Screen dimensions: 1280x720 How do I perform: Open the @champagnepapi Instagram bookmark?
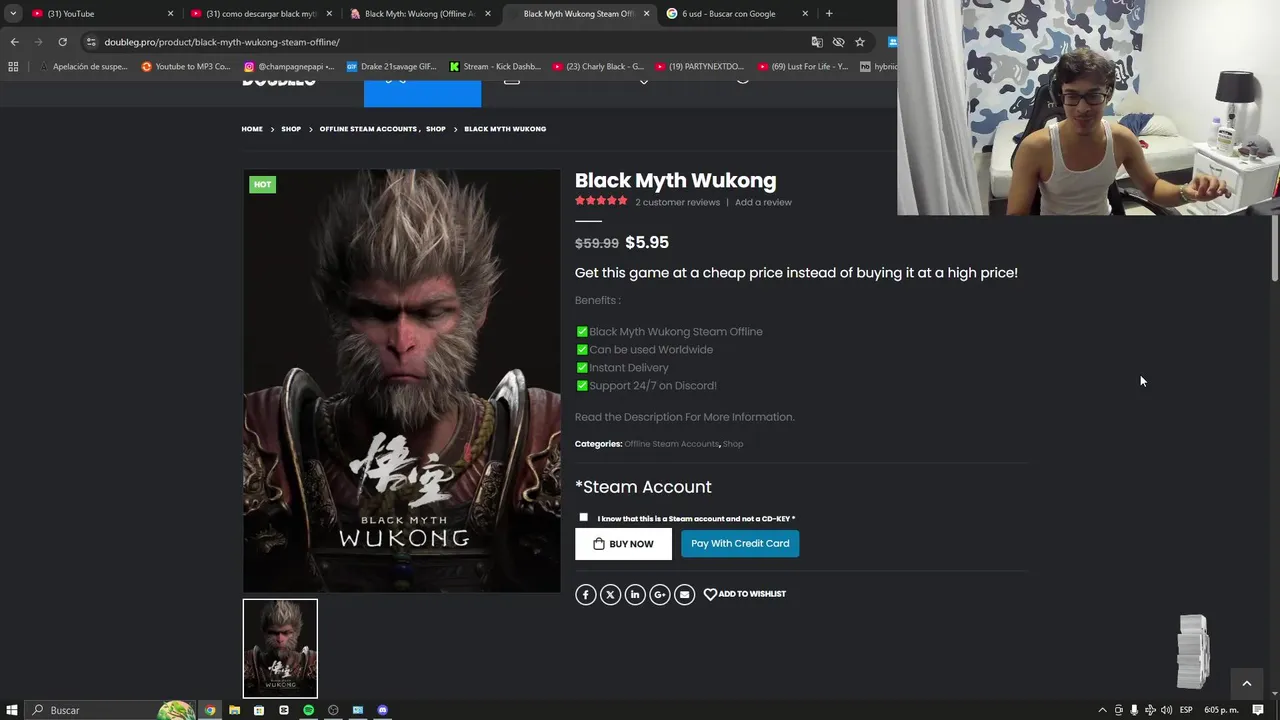coord(288,67)
